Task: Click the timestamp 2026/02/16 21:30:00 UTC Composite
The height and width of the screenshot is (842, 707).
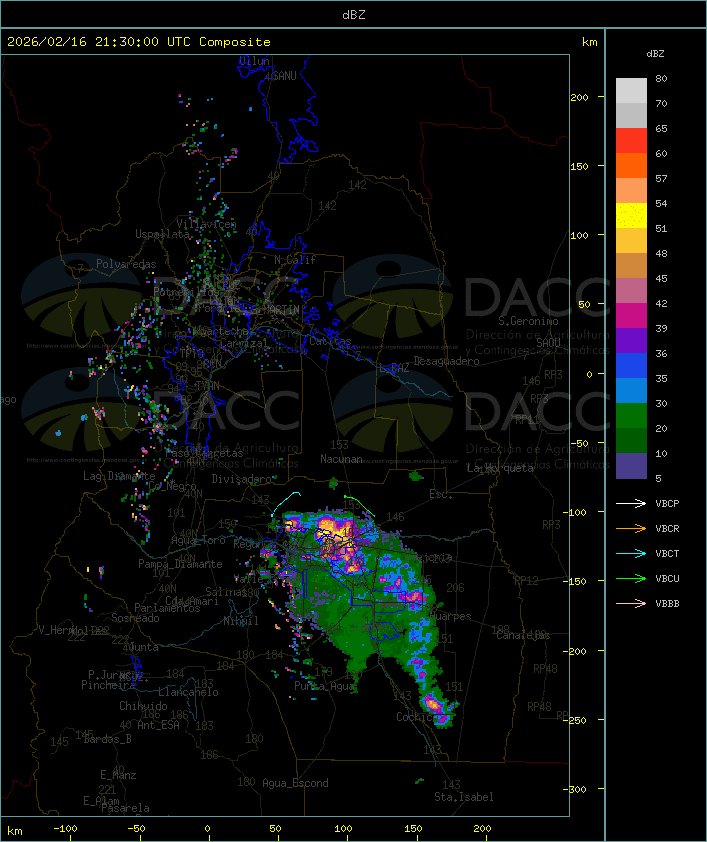Action: [x=139, y=42]
